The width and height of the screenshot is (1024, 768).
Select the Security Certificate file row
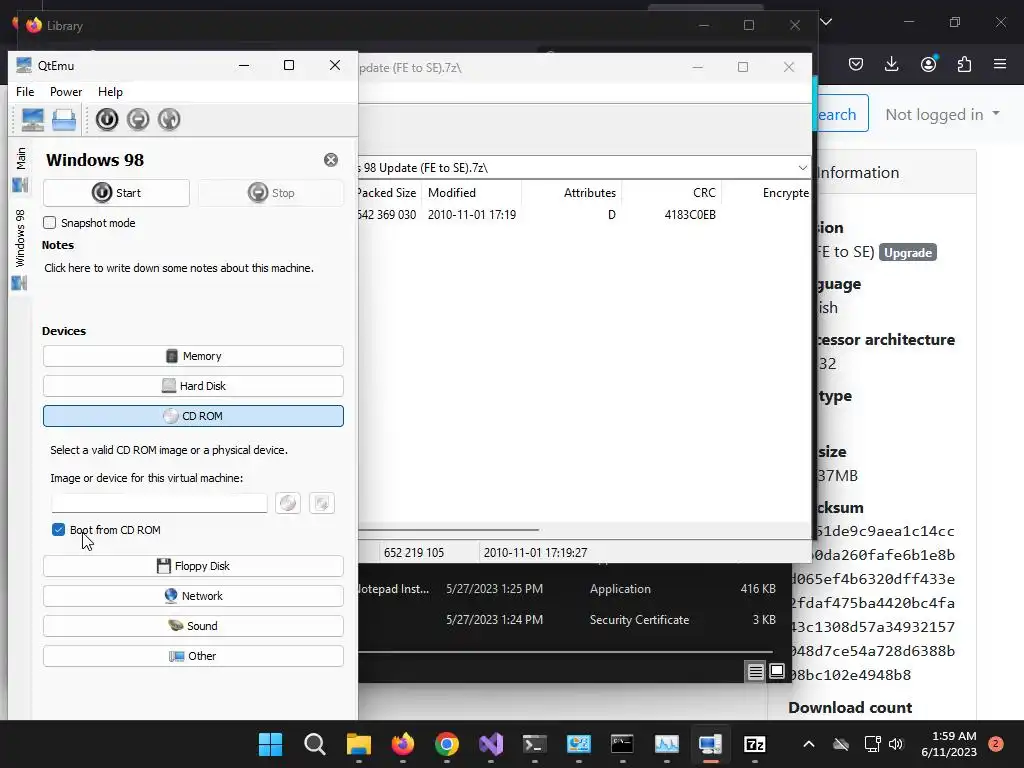click(567, 620)
